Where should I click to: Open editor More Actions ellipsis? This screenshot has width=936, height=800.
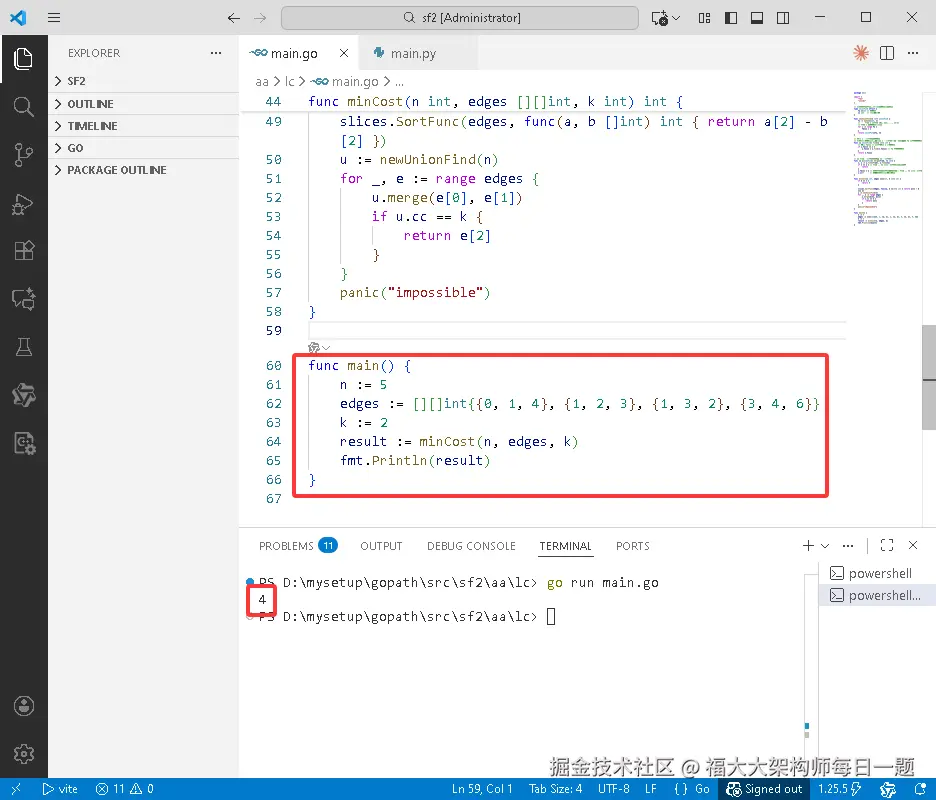coord(913,53)
